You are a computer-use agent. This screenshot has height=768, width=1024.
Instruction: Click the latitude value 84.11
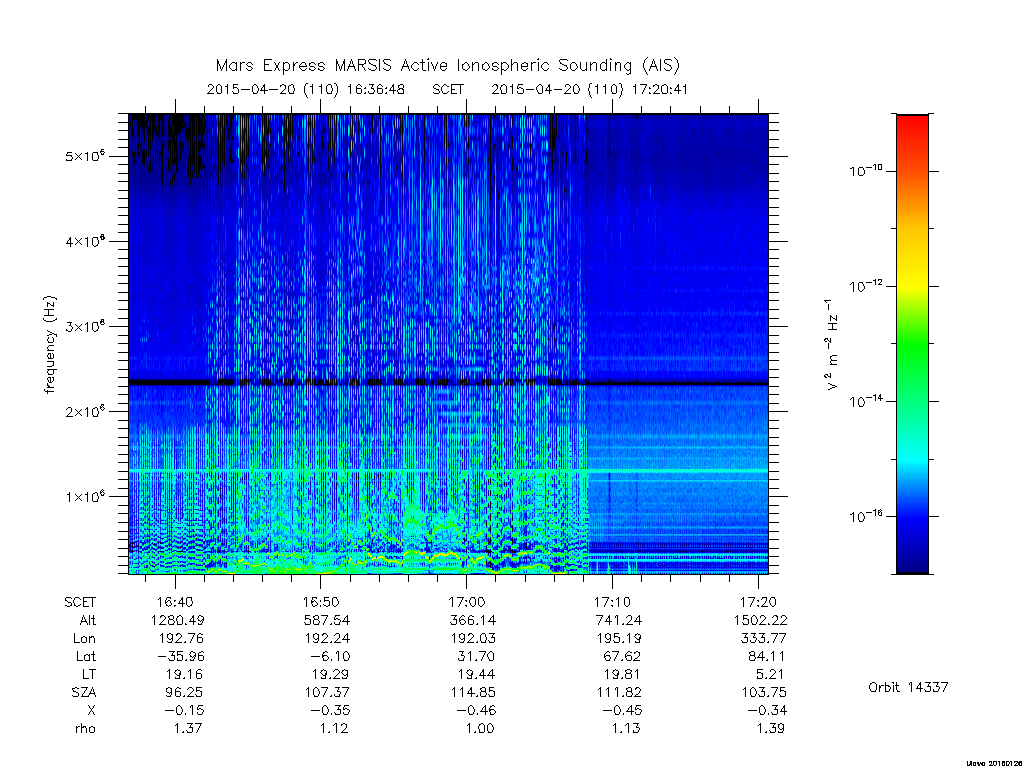tap(766, 656)
